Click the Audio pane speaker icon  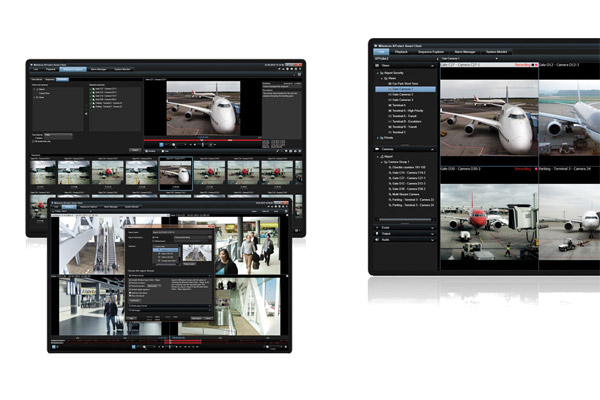pyautogui.click(x=377, y=240)
